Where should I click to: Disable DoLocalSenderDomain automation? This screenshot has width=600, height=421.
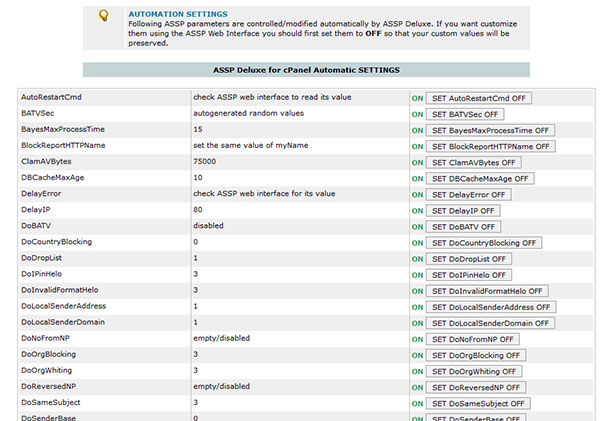490,323
